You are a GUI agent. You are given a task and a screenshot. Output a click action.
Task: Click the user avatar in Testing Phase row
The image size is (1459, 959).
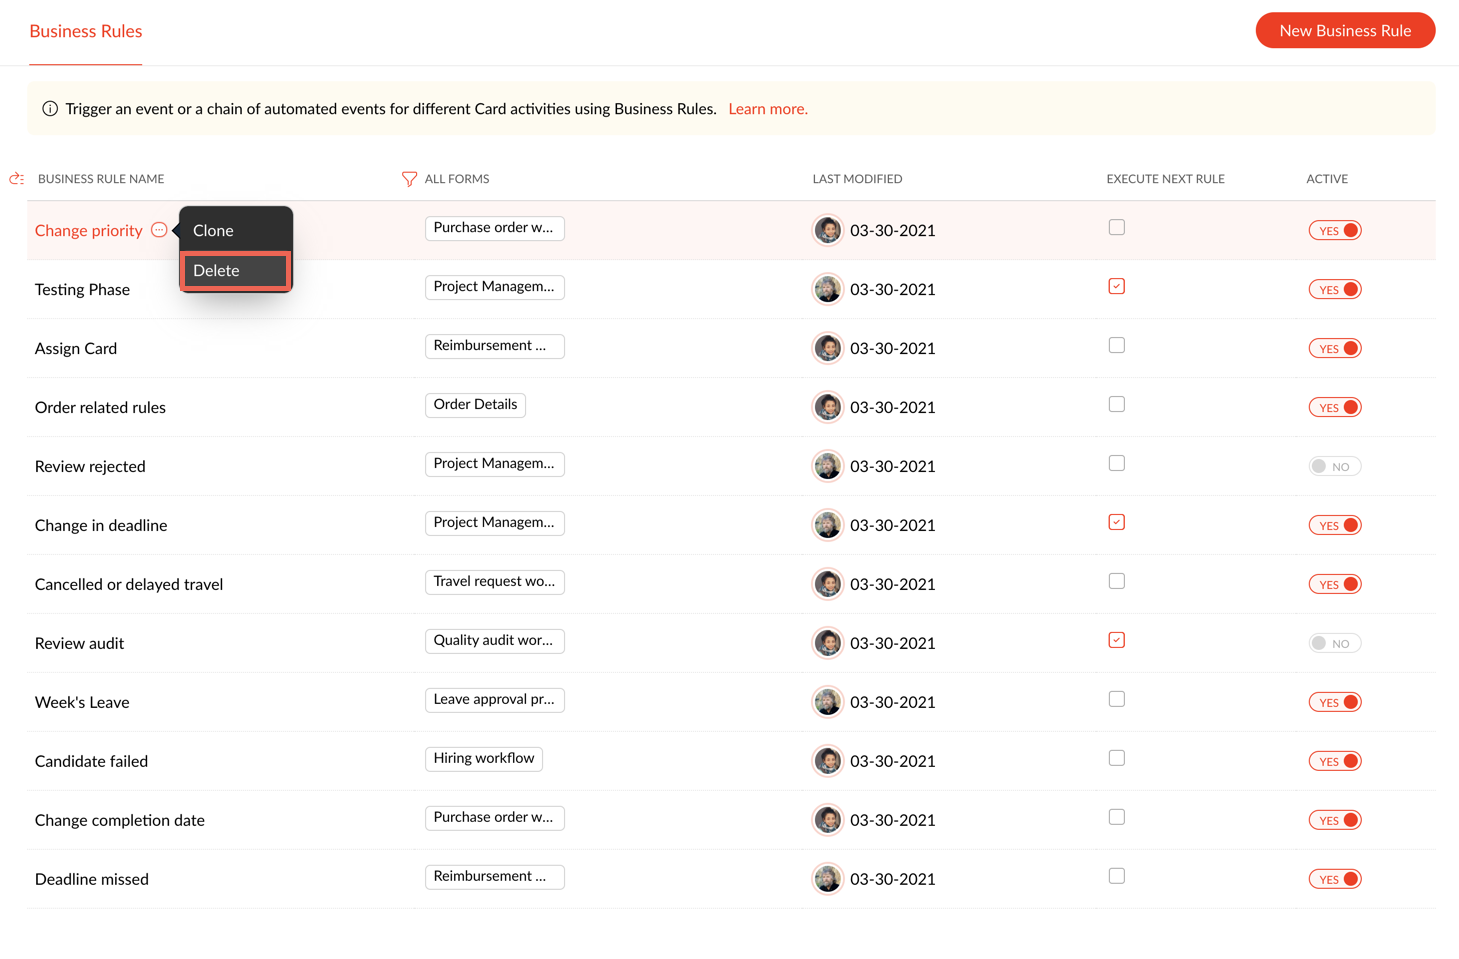click(827, 289)
